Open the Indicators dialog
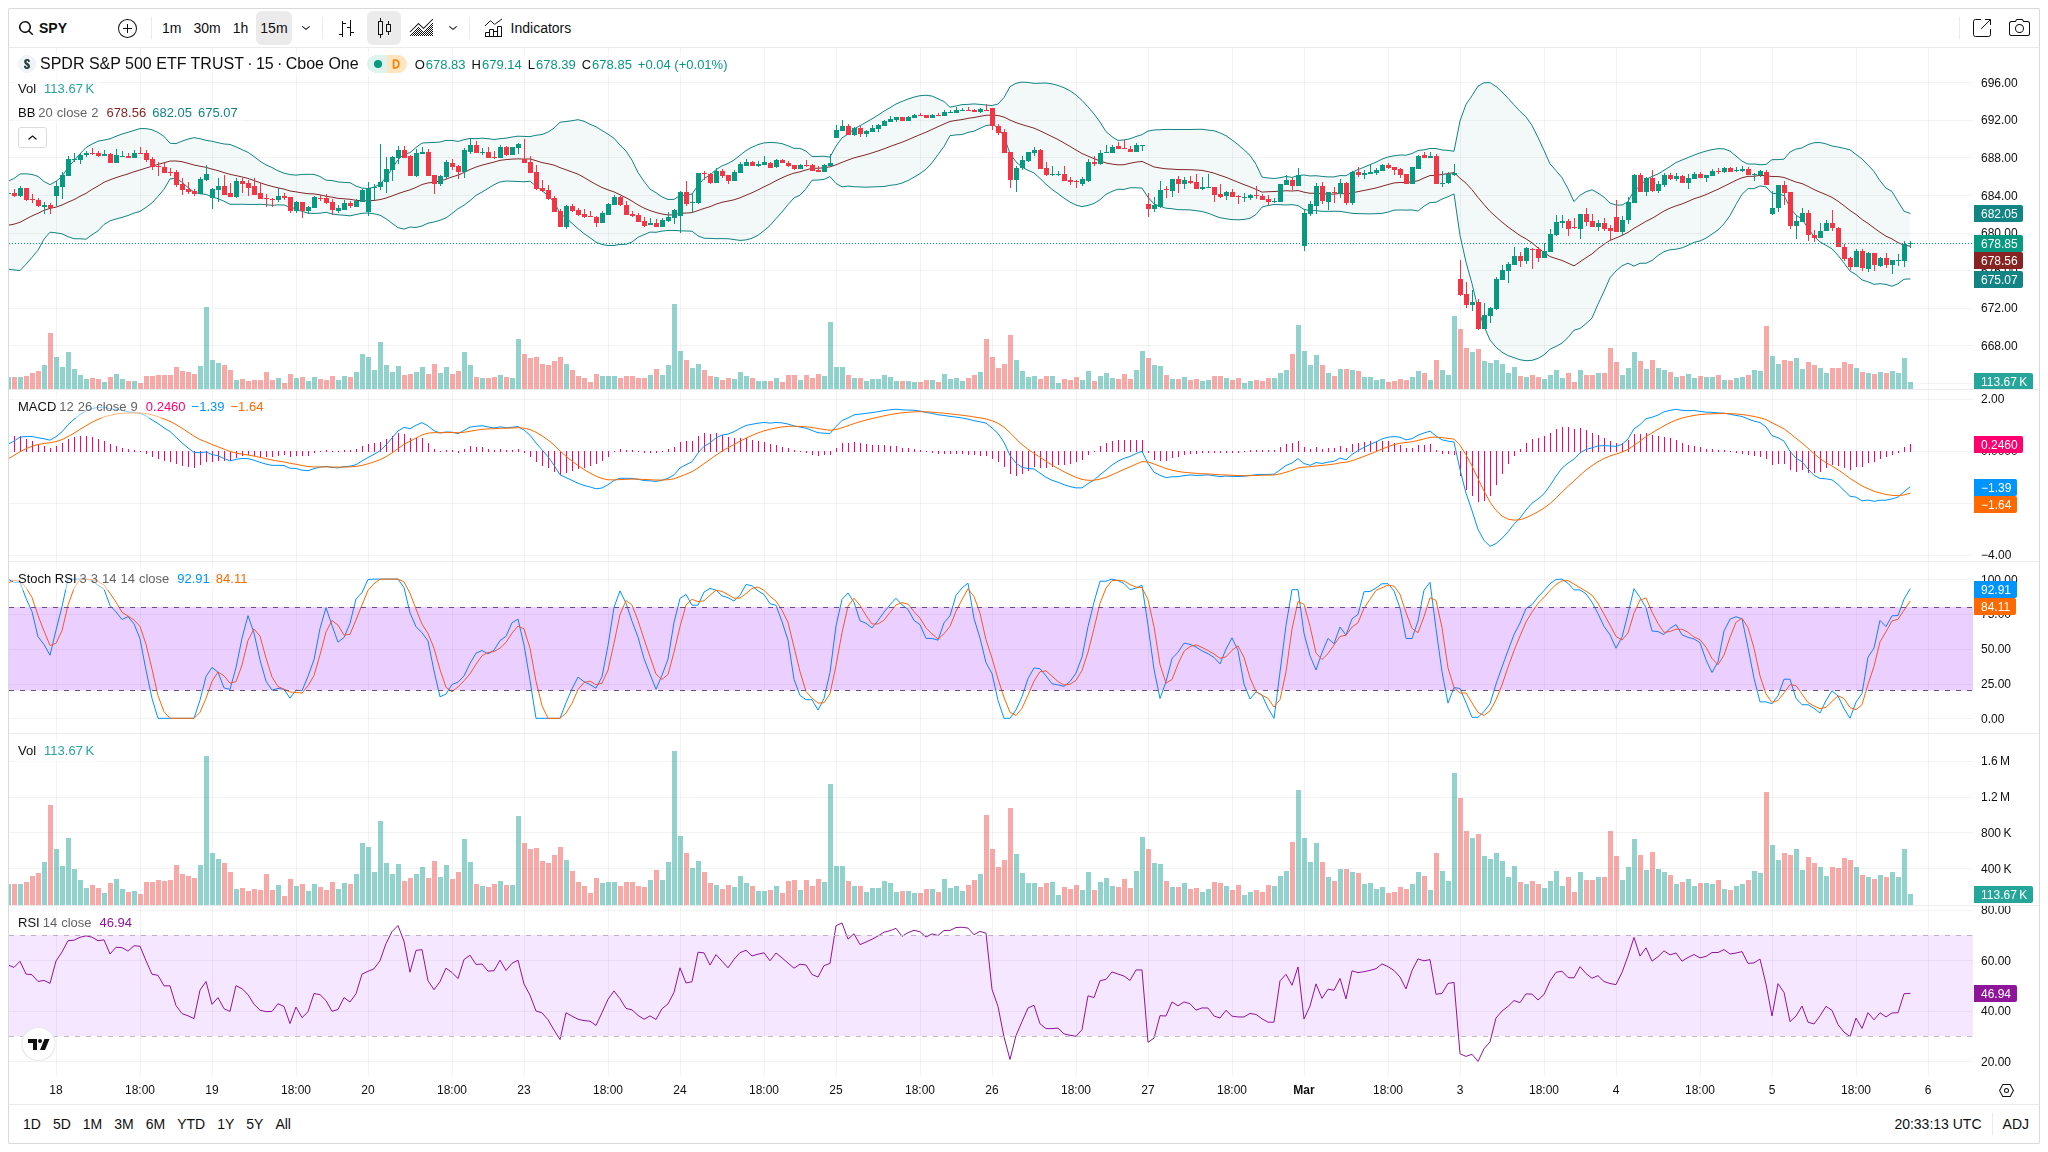The width and height of the screenshot is (2048, 1152). coord(528,28)
